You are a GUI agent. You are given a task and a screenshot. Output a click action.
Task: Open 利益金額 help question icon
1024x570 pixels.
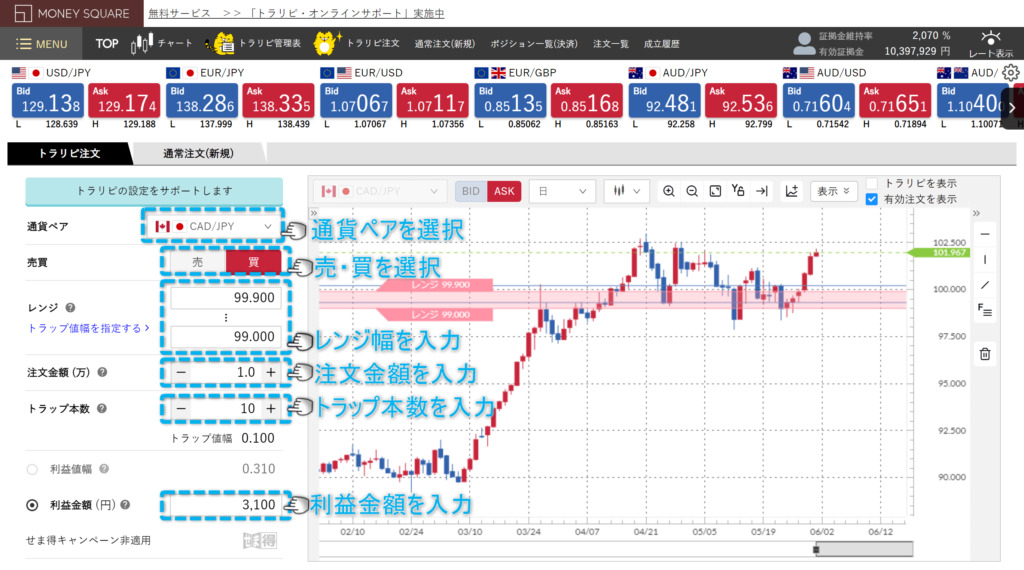[125, 505]
